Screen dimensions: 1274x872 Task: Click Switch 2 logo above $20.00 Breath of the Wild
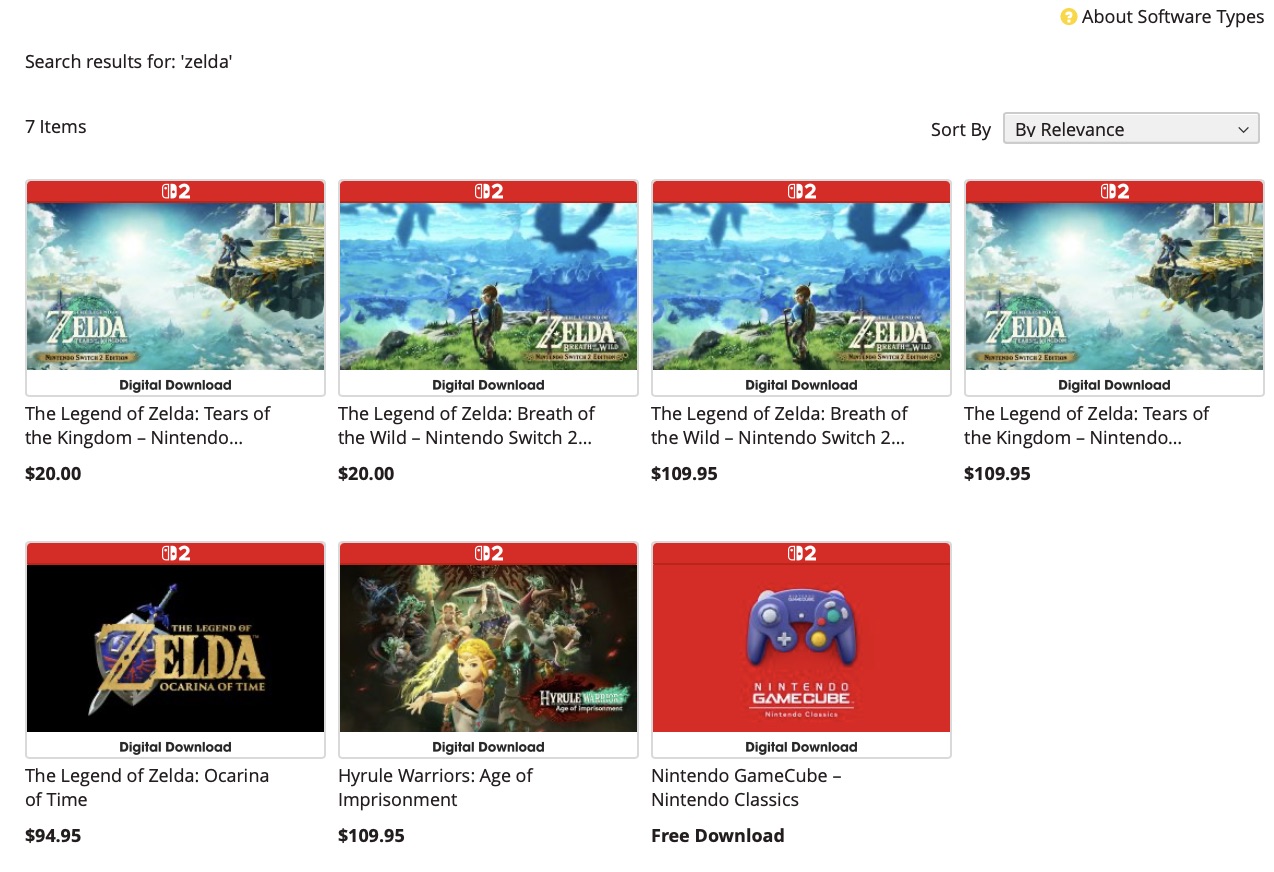(x=489, y=191)
